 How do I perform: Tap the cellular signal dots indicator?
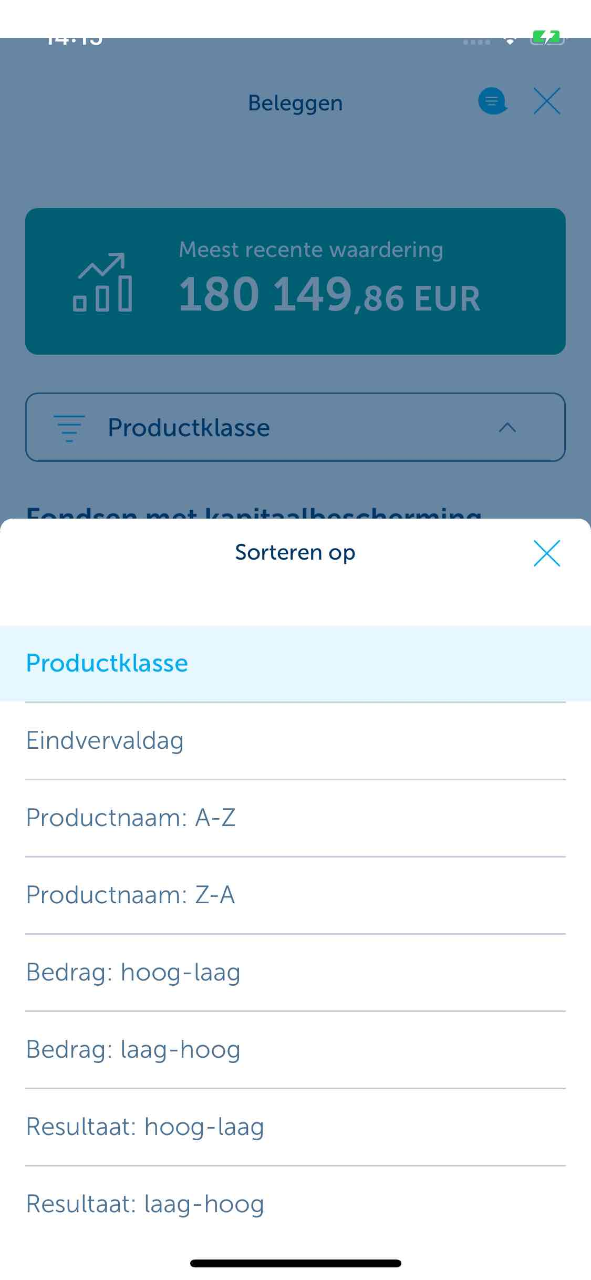[x=477, y=41]
